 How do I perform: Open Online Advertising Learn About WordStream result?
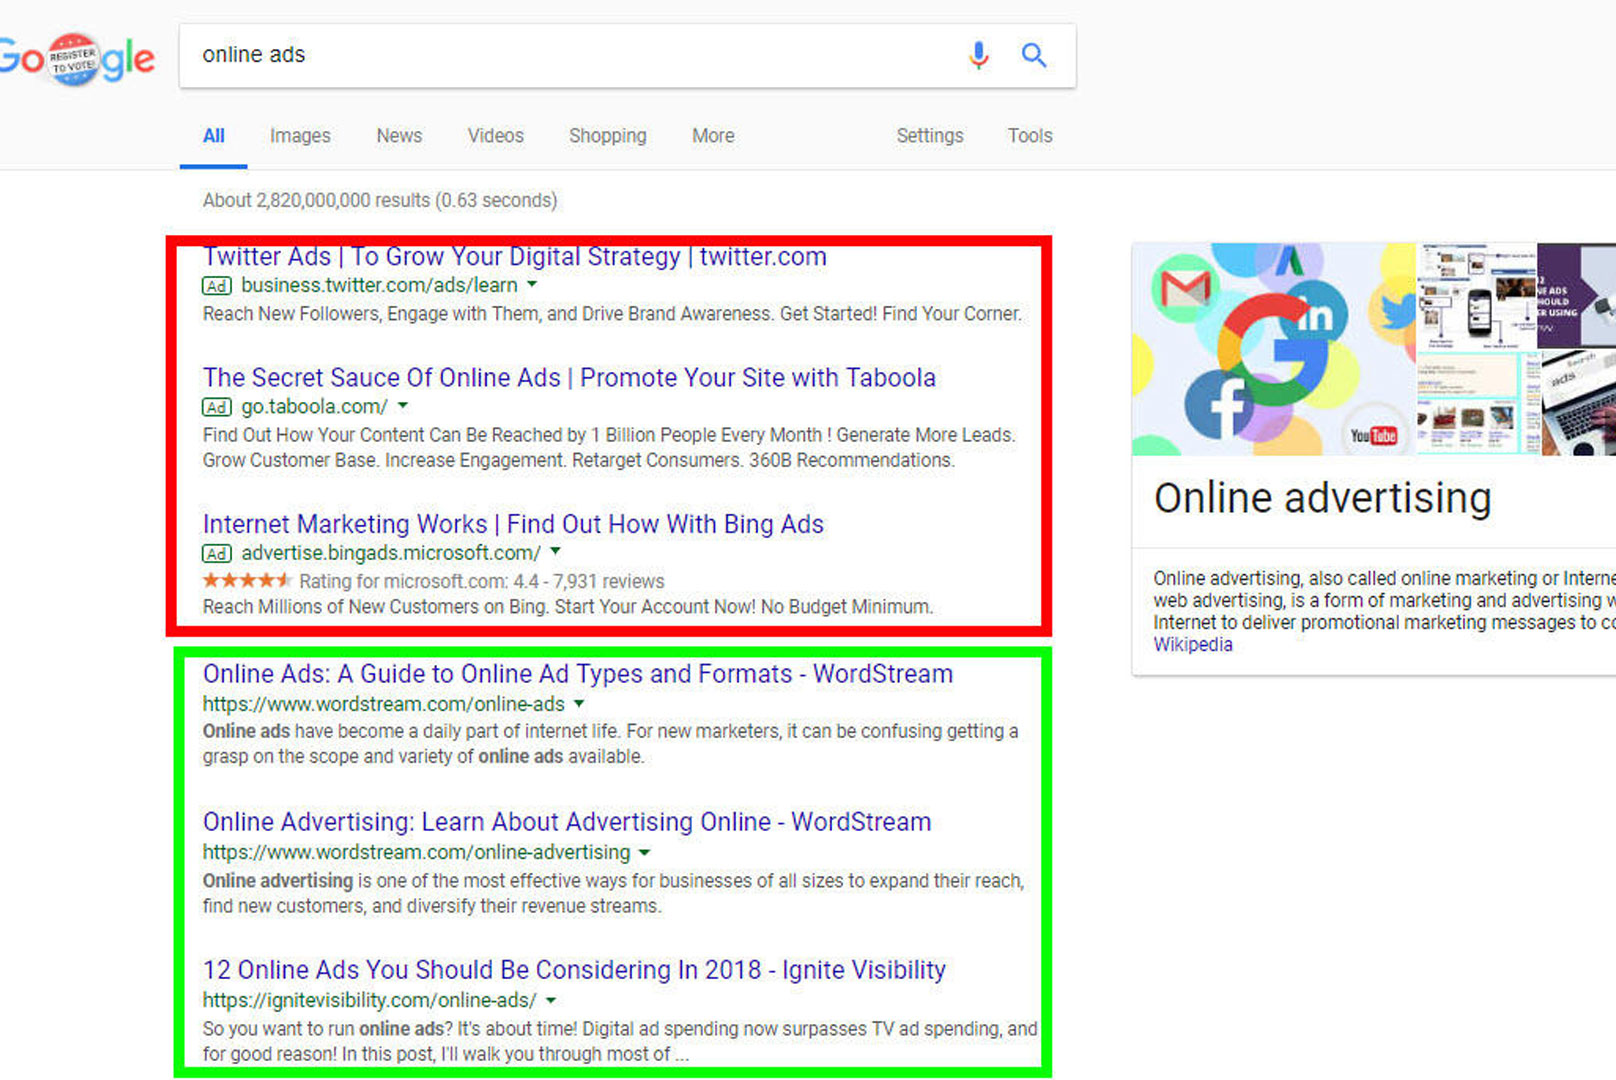[567, 822]
